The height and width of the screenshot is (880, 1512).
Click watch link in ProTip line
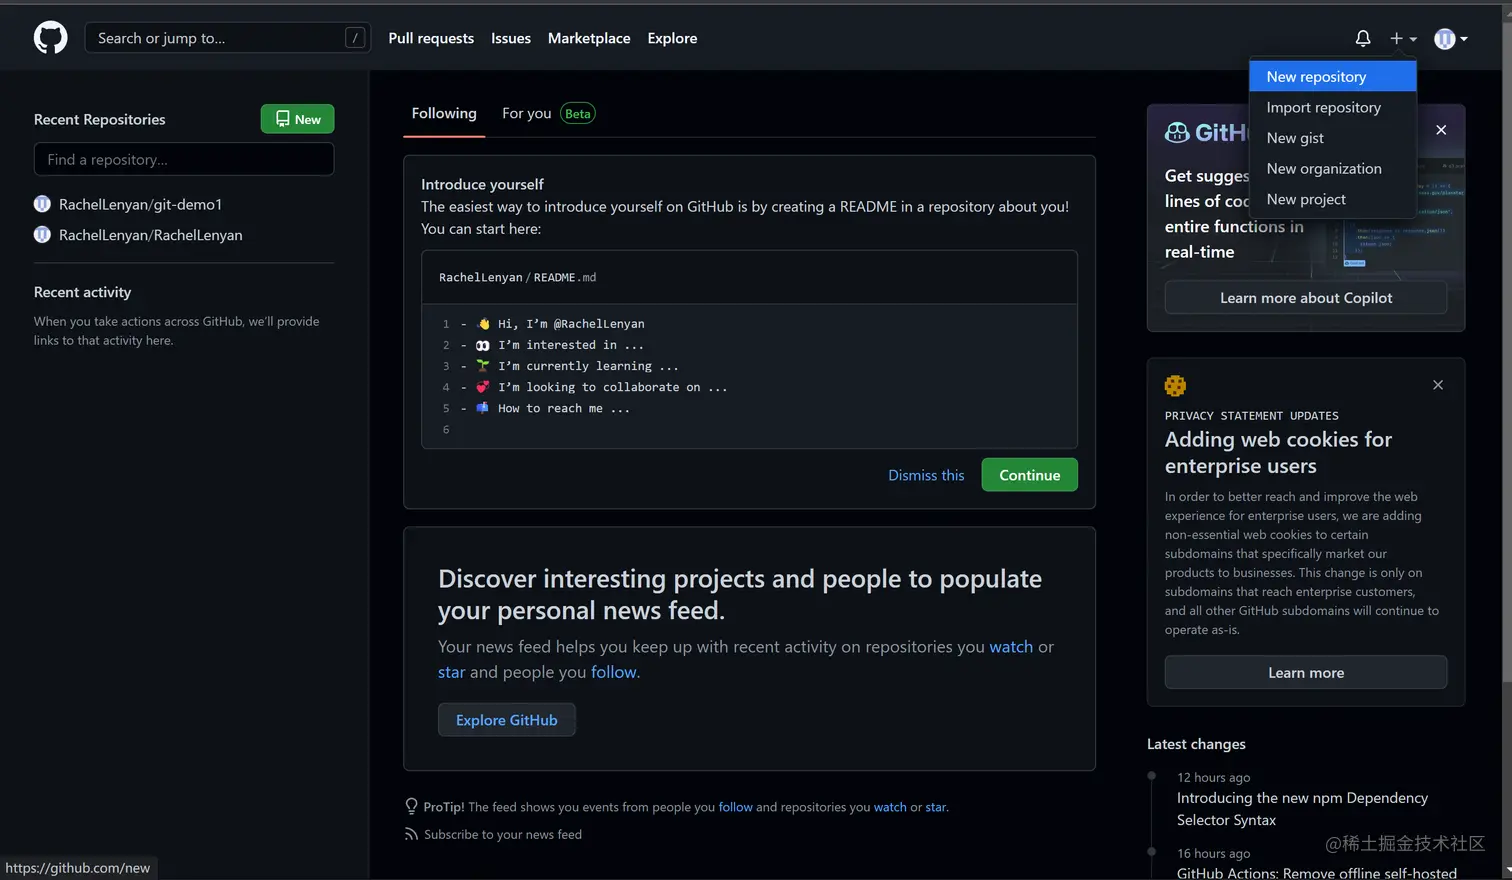click(x=890, y=807)
